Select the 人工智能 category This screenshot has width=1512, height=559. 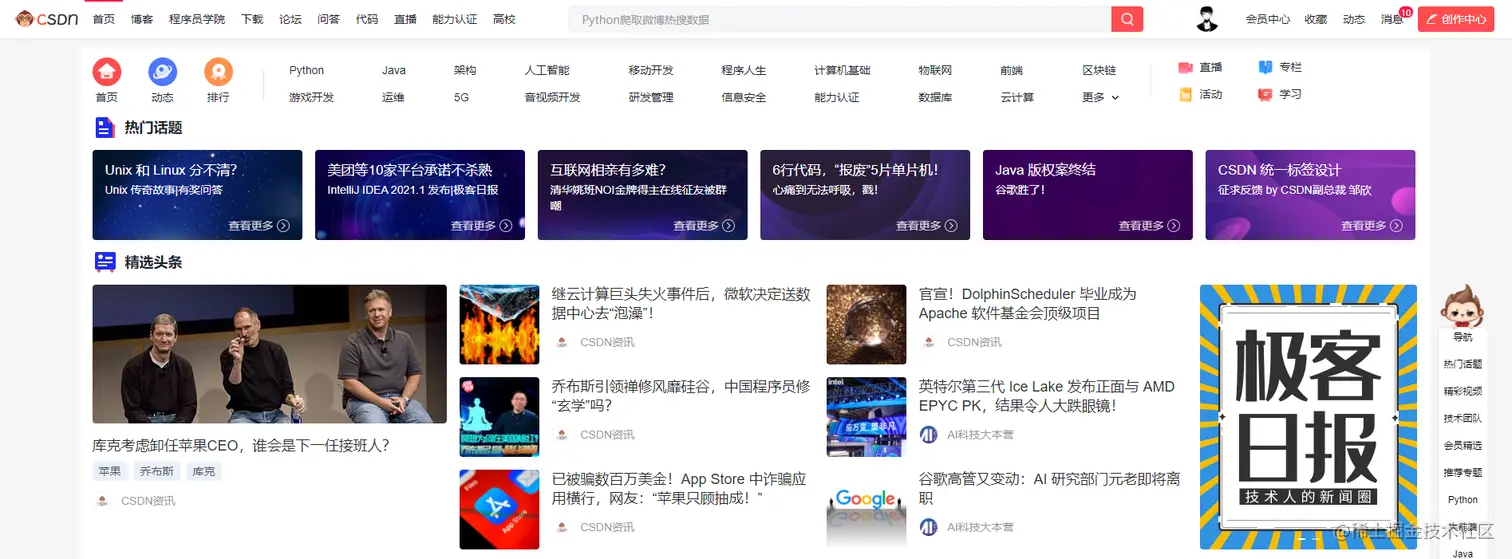tap(547, 70)
